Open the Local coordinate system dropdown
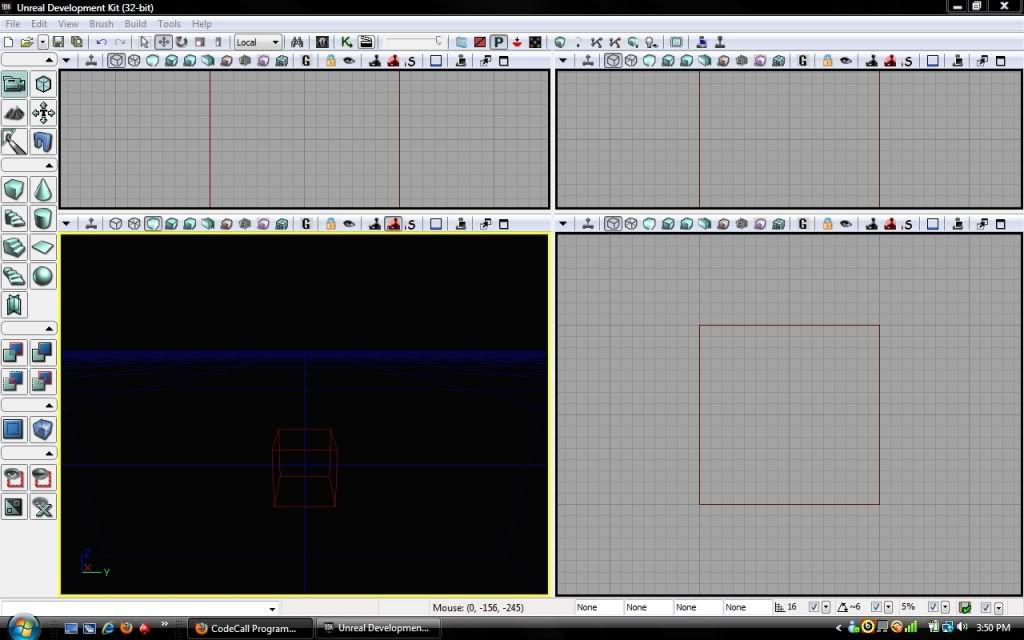The image size is (1024, 640). pyautogui.click(x=258, y=42)
